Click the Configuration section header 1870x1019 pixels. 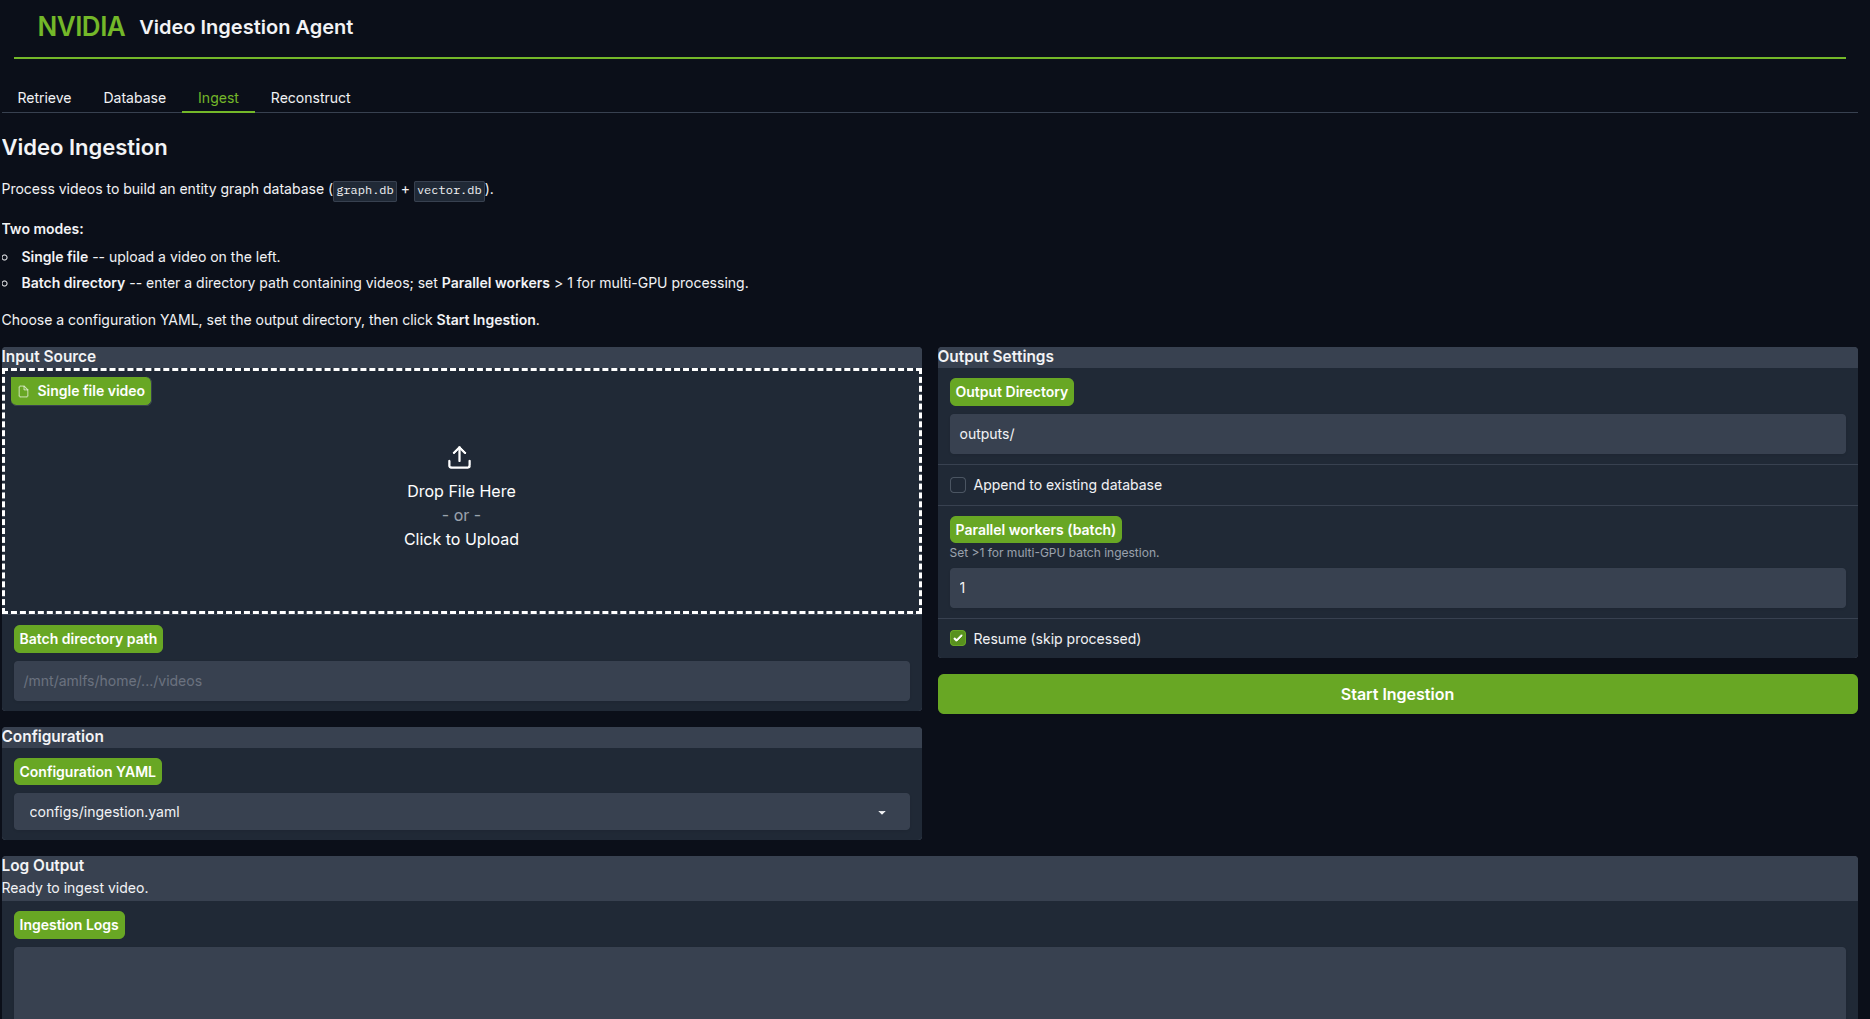click(x=53, y=737)
